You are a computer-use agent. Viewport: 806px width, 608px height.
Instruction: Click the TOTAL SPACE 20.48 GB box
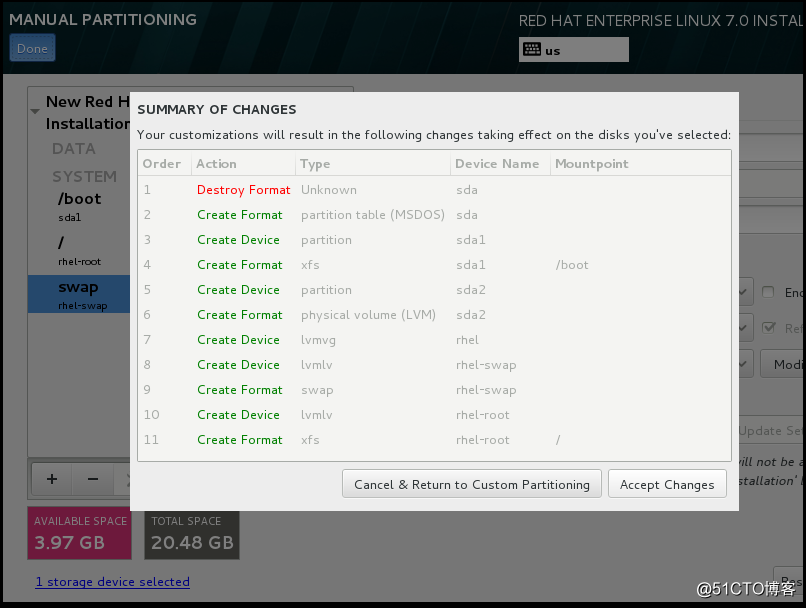tap(192, 534)
